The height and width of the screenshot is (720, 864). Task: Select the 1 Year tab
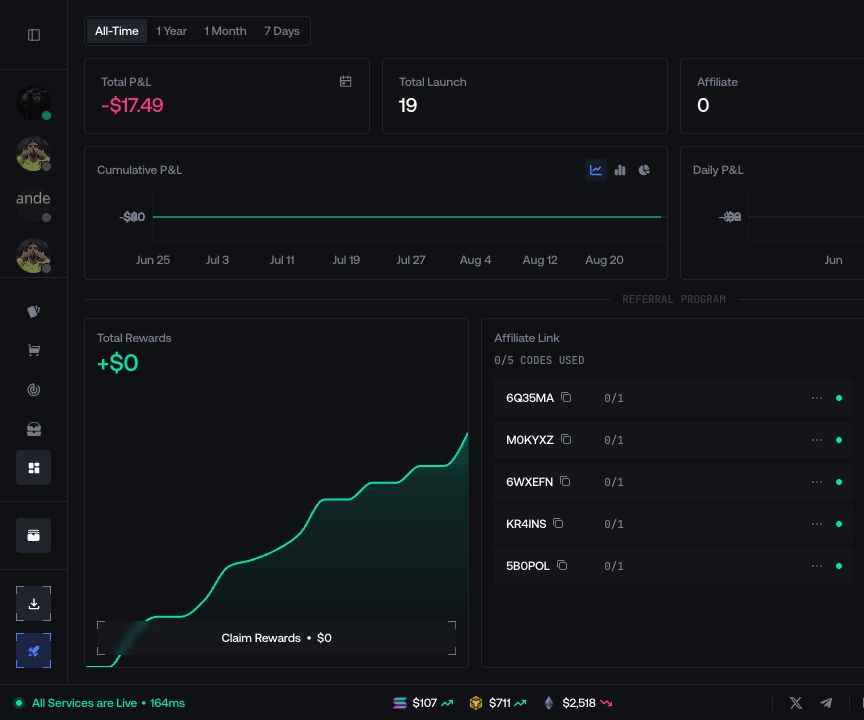pos(171,31)
